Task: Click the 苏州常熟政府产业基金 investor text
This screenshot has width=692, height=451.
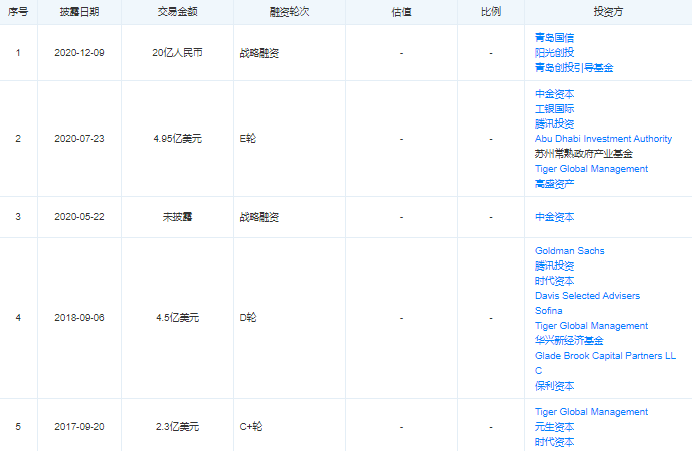Action: [583, 154]
